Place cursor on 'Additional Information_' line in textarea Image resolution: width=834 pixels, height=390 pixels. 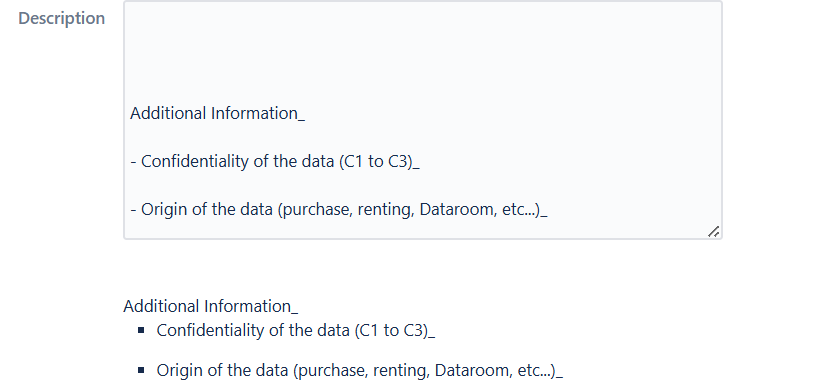pyautogui.click(x=218, y=113)
